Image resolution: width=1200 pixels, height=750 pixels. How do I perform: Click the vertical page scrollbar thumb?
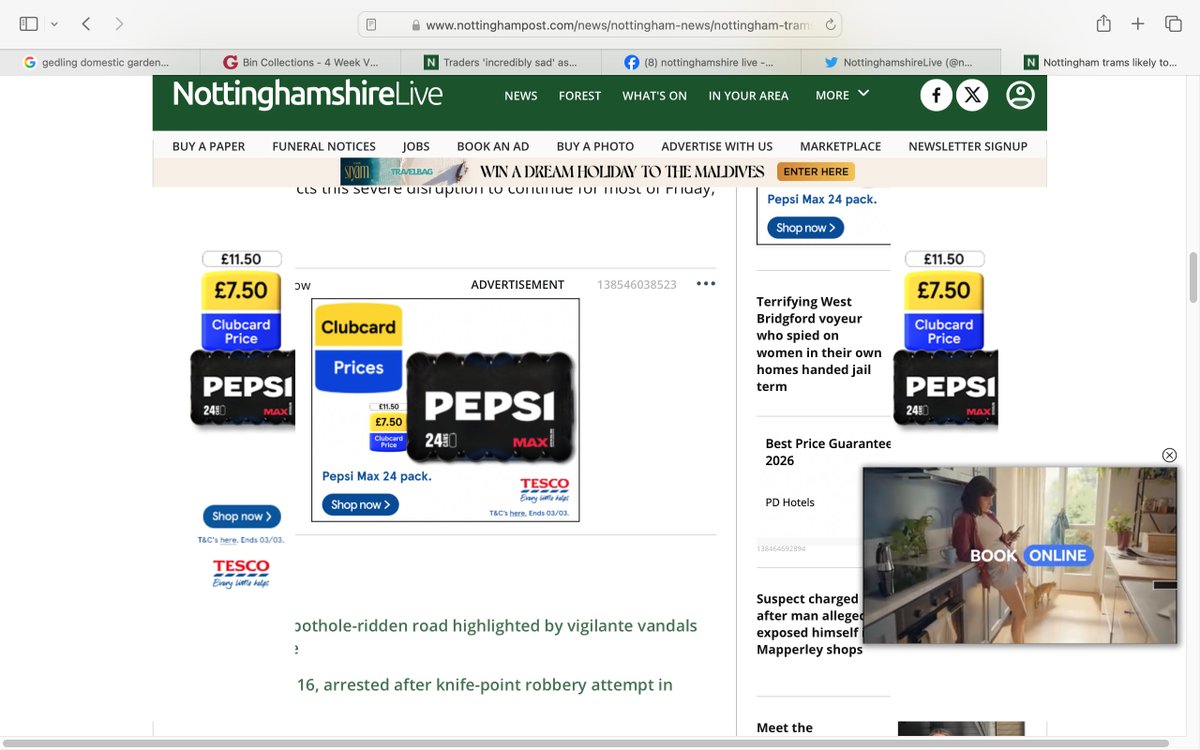tap(1192, 278)
